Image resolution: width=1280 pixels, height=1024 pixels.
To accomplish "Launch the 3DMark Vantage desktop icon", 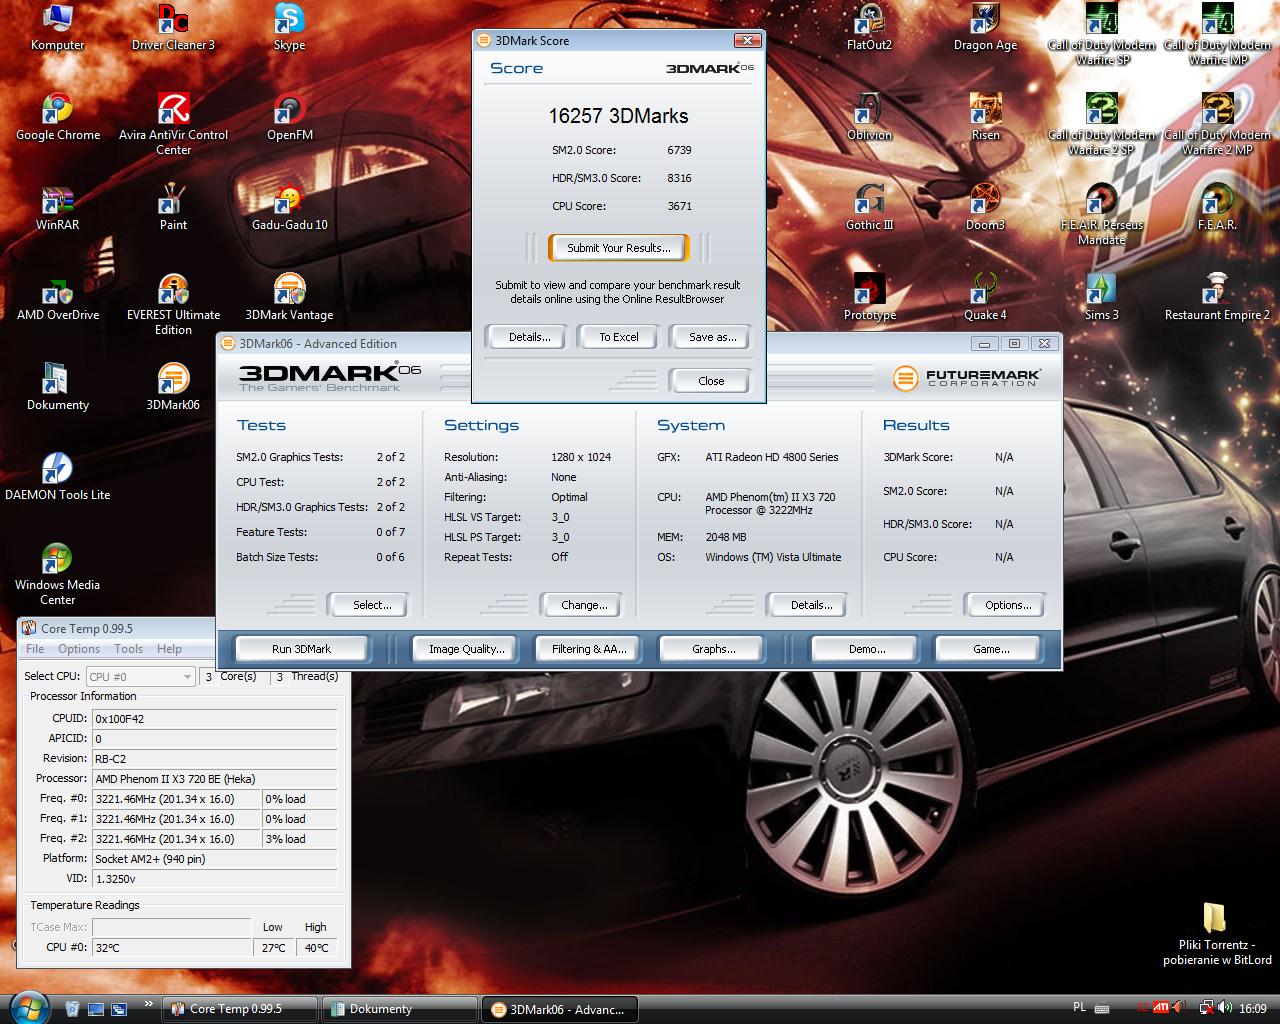I will pos(289,298).
